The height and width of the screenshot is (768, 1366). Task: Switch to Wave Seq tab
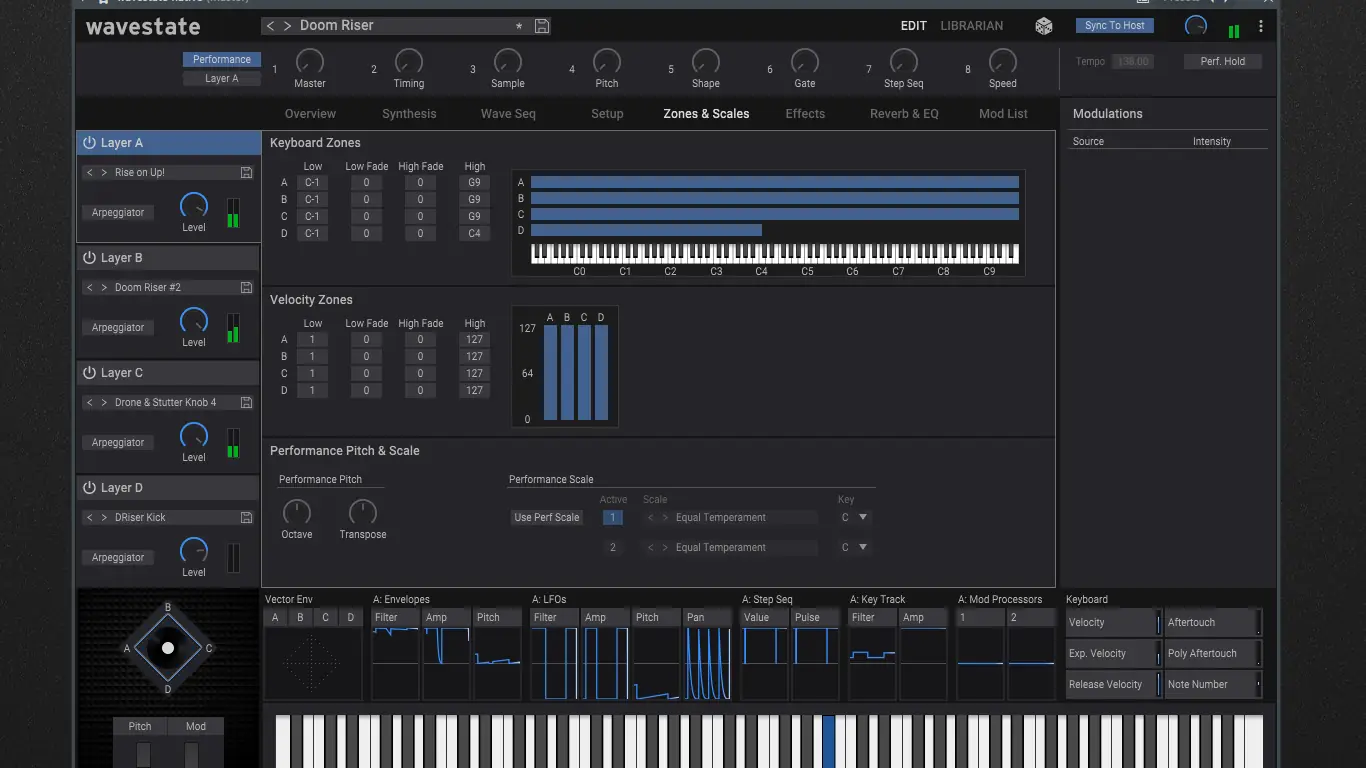[x=508, y=114]
